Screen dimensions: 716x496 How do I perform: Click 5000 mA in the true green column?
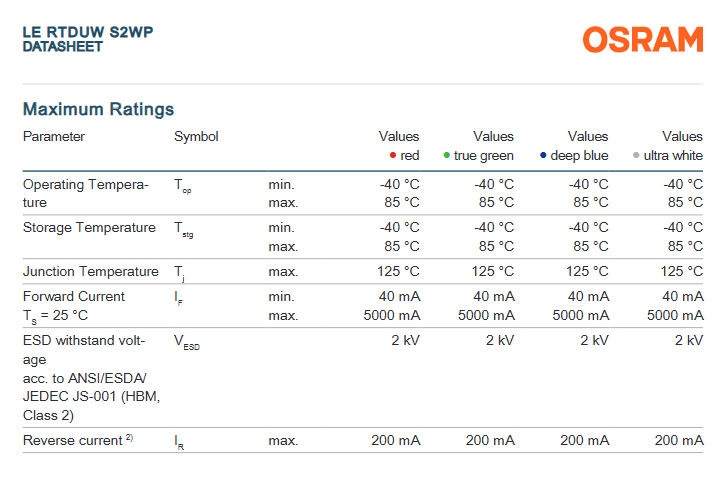tap(486, 315)
